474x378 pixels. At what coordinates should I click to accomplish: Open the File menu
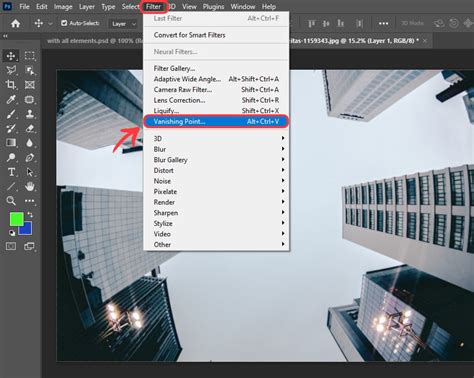[x=24, y=6]
